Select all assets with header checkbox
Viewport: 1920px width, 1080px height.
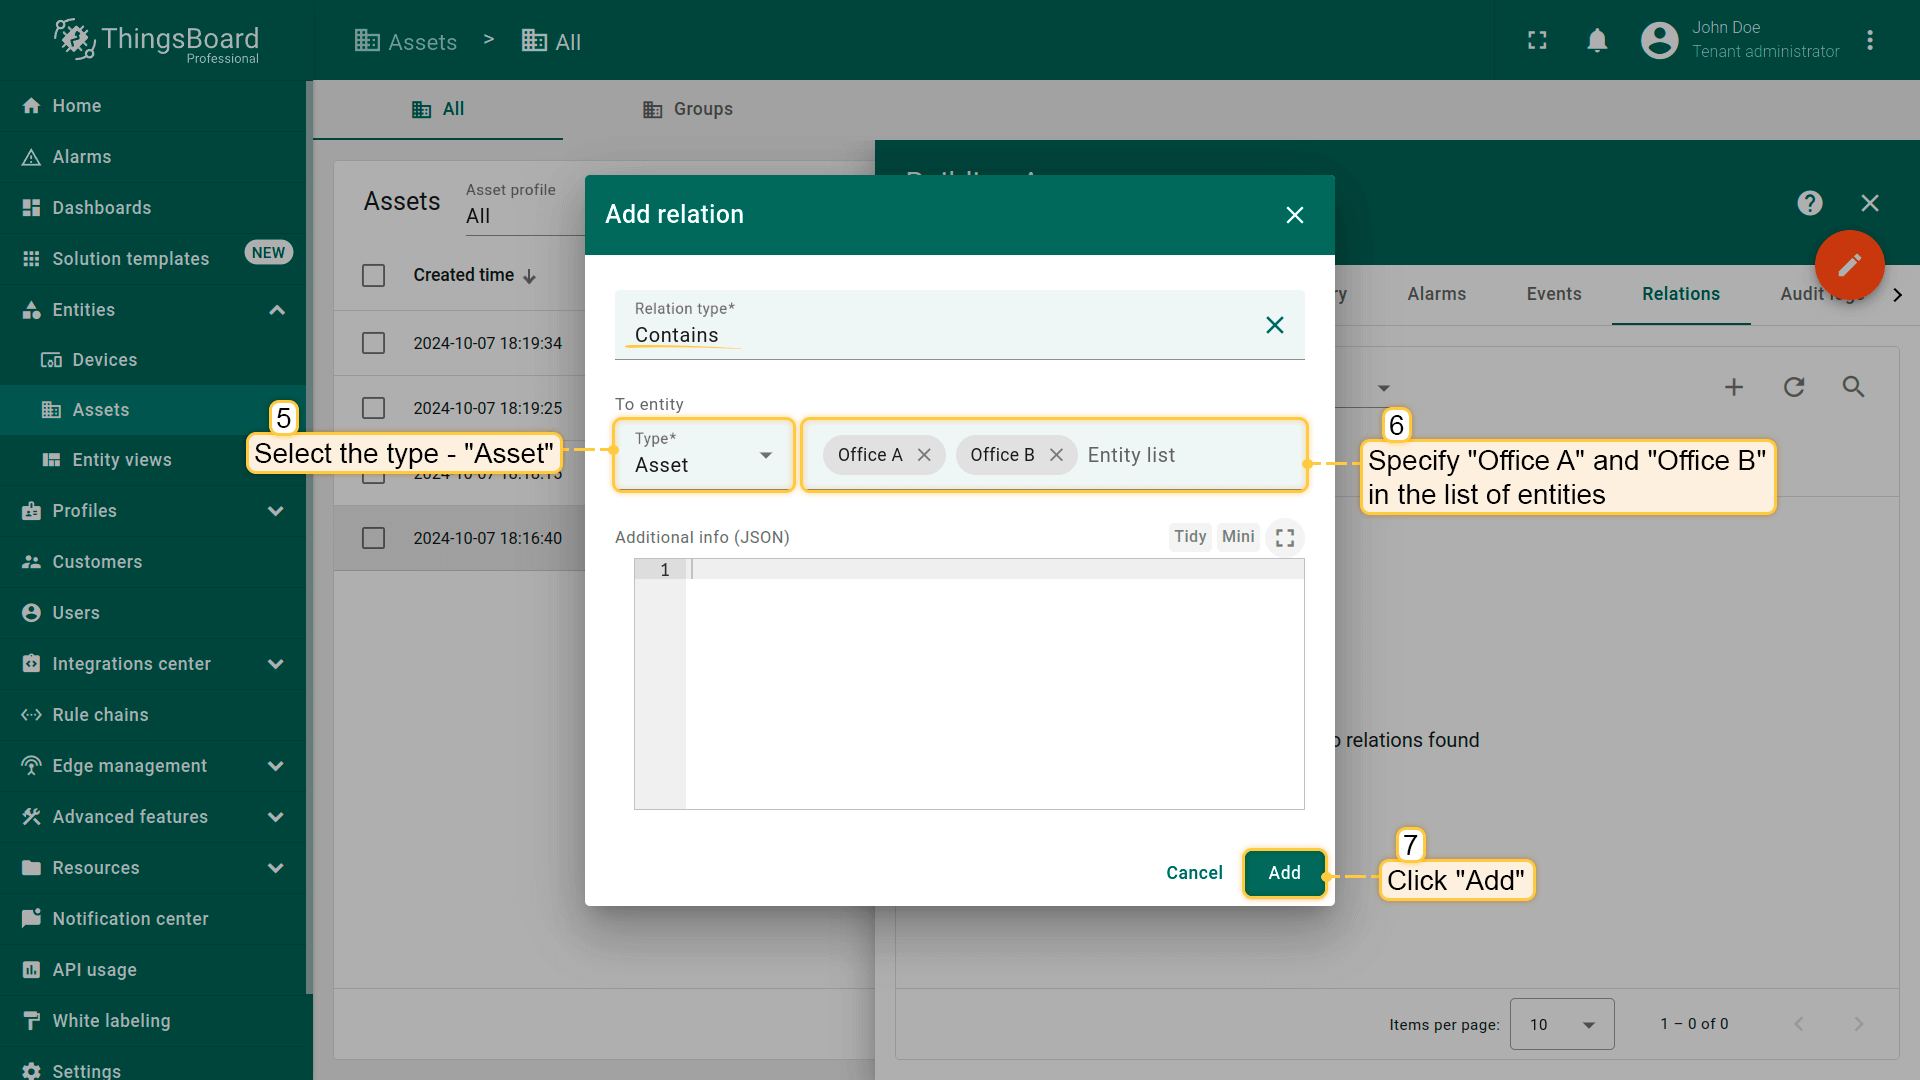(373, 275)
